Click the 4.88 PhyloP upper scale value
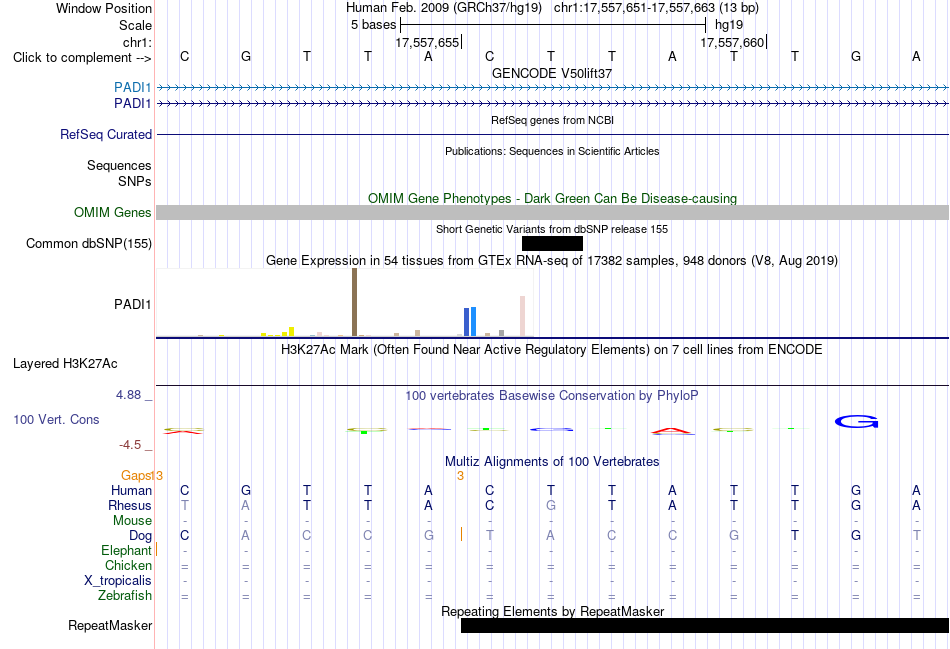Viewport: 950px width, 649px height. [128, 395]
